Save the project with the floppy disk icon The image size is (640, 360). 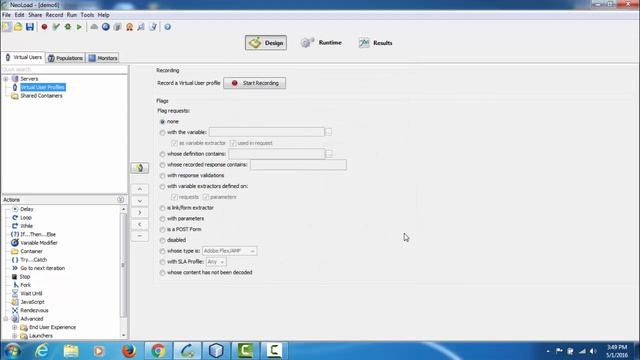(30, 27)
